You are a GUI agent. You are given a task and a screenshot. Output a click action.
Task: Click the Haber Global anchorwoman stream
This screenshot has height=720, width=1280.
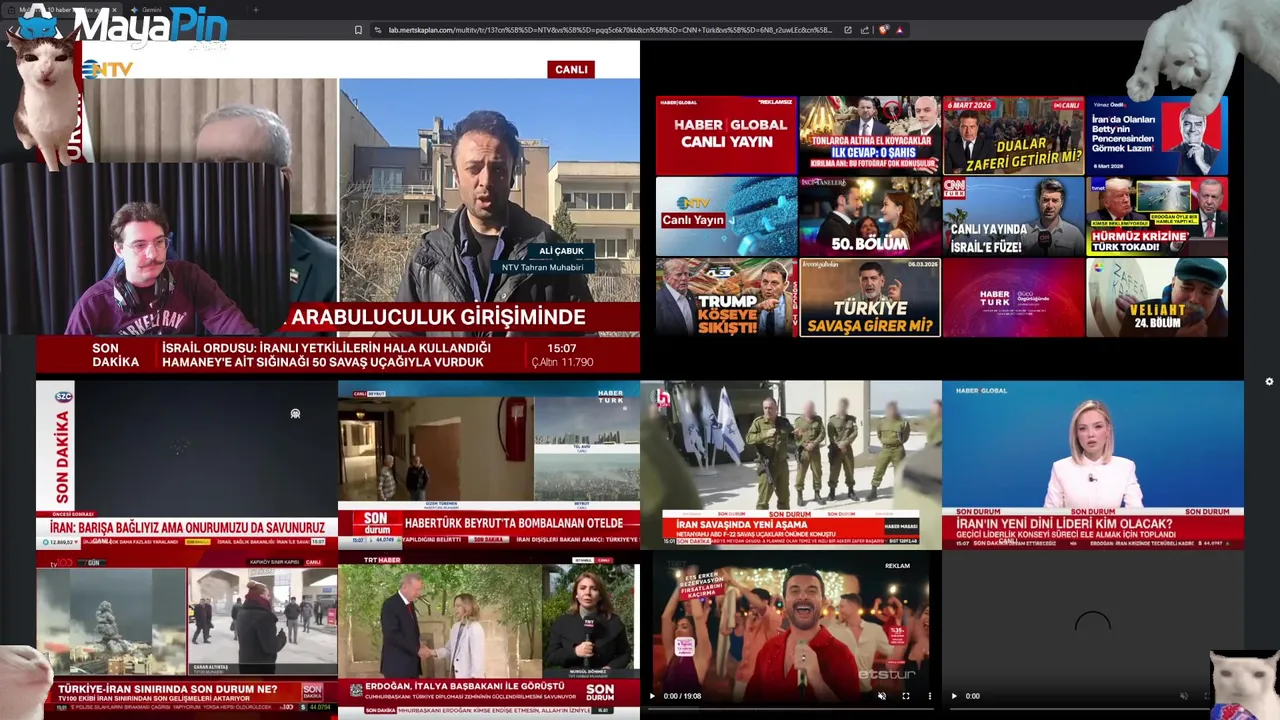1093,465
